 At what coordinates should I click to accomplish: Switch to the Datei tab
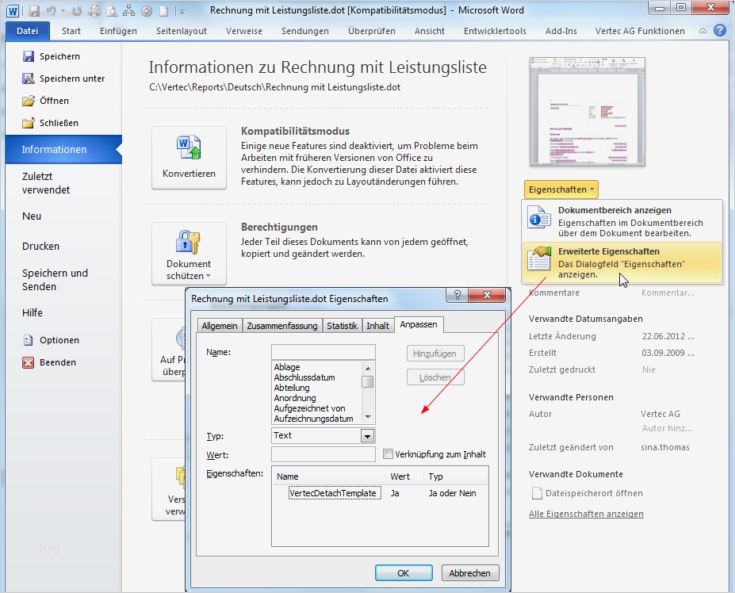[x=27, y=31]
